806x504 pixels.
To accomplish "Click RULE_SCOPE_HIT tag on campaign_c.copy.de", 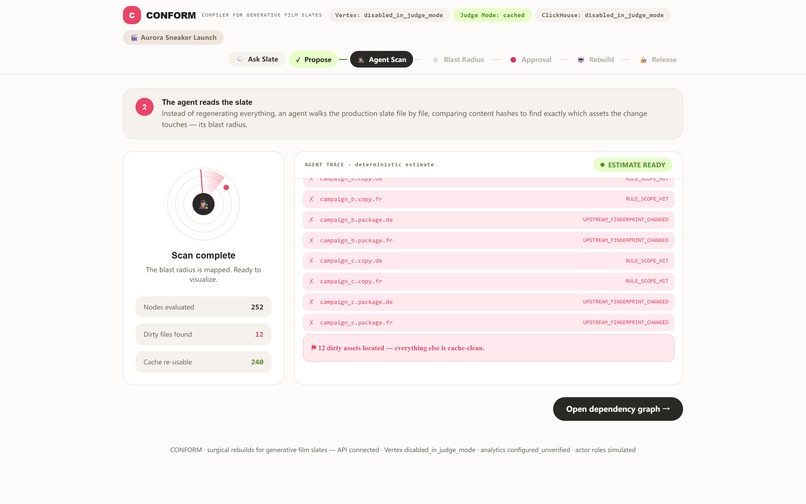I will coord(647,261).
